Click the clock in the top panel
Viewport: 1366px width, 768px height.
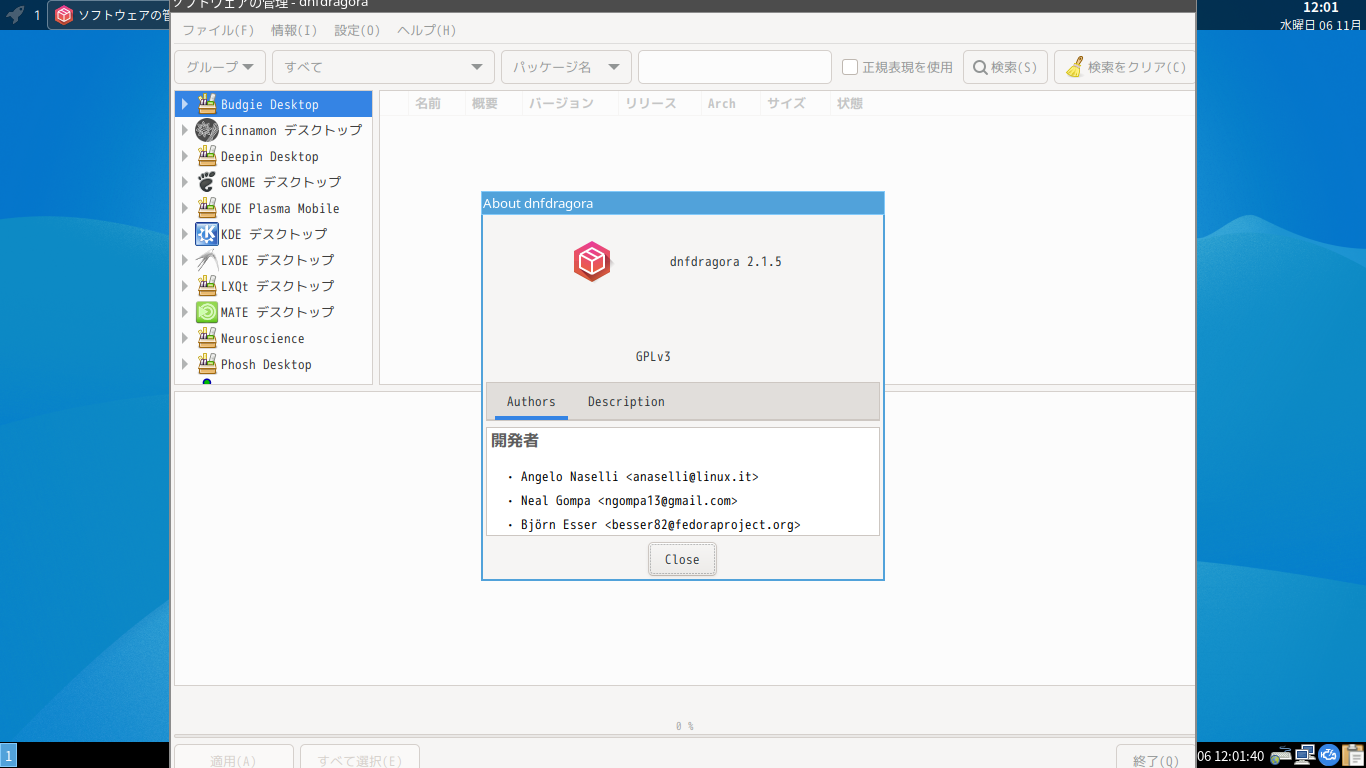(x=1320, y=15)
